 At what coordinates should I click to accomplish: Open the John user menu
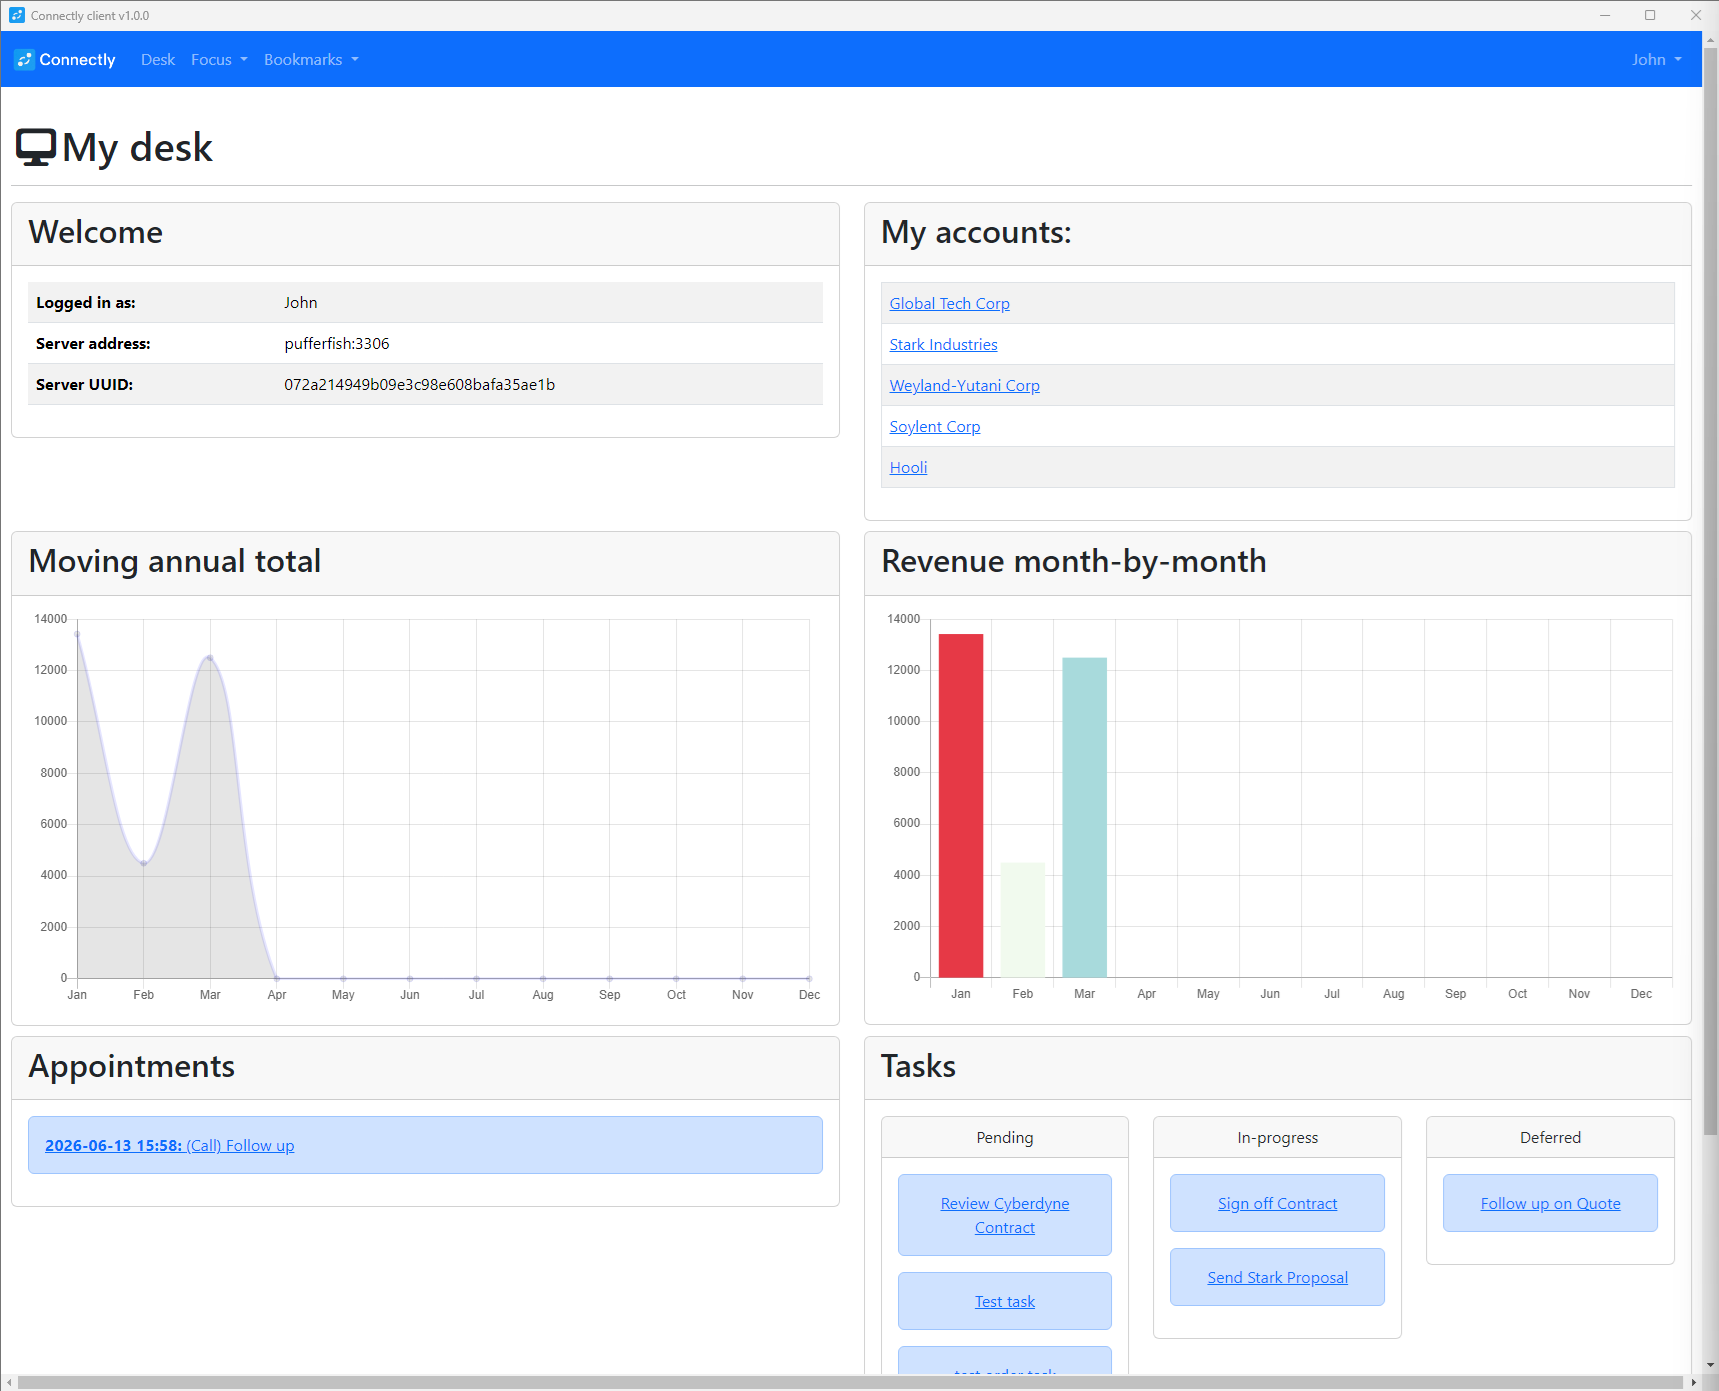pos(1655,60)
